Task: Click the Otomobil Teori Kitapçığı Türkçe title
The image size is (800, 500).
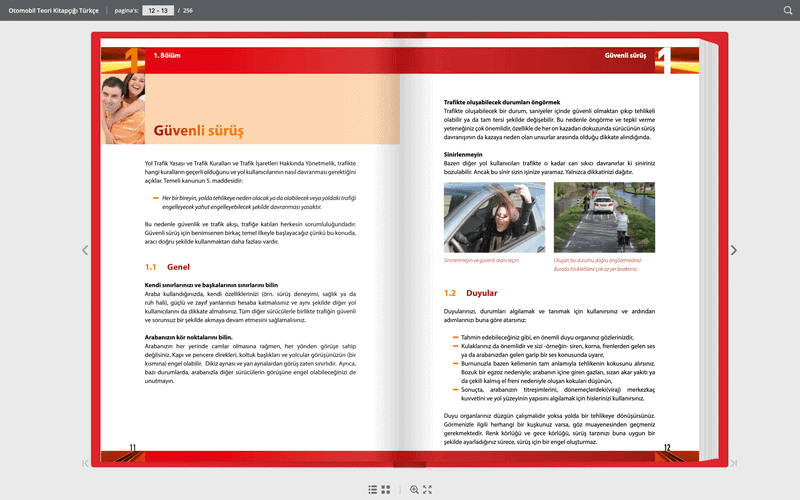Action: click(x=54, y=10)
